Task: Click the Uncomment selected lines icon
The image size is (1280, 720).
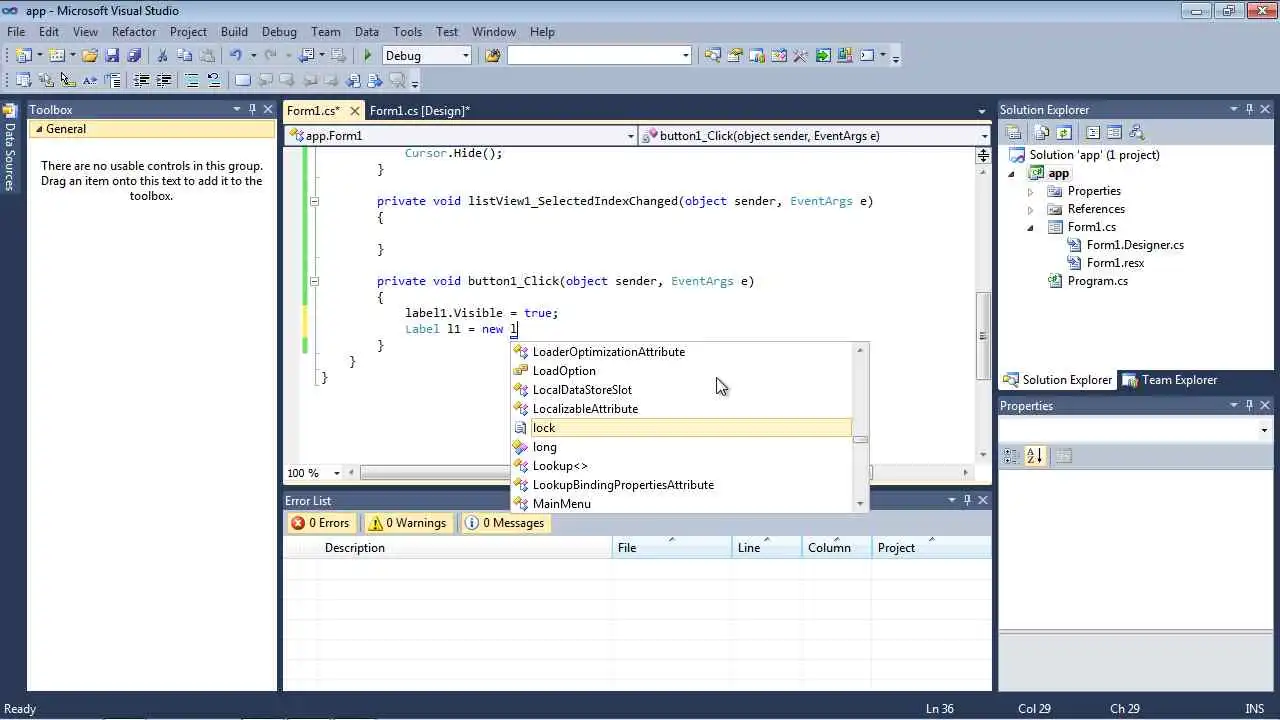Action: click(x=213, y=80)
